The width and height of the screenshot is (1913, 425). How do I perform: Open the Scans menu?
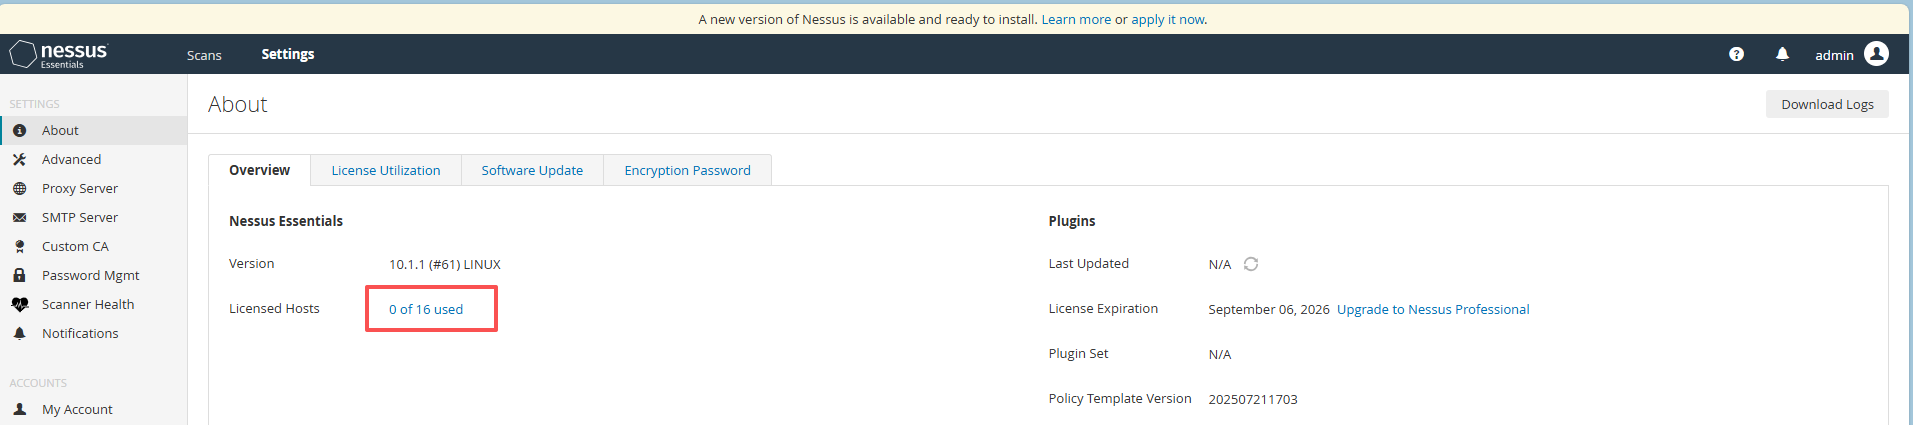(x=204, y=55)
